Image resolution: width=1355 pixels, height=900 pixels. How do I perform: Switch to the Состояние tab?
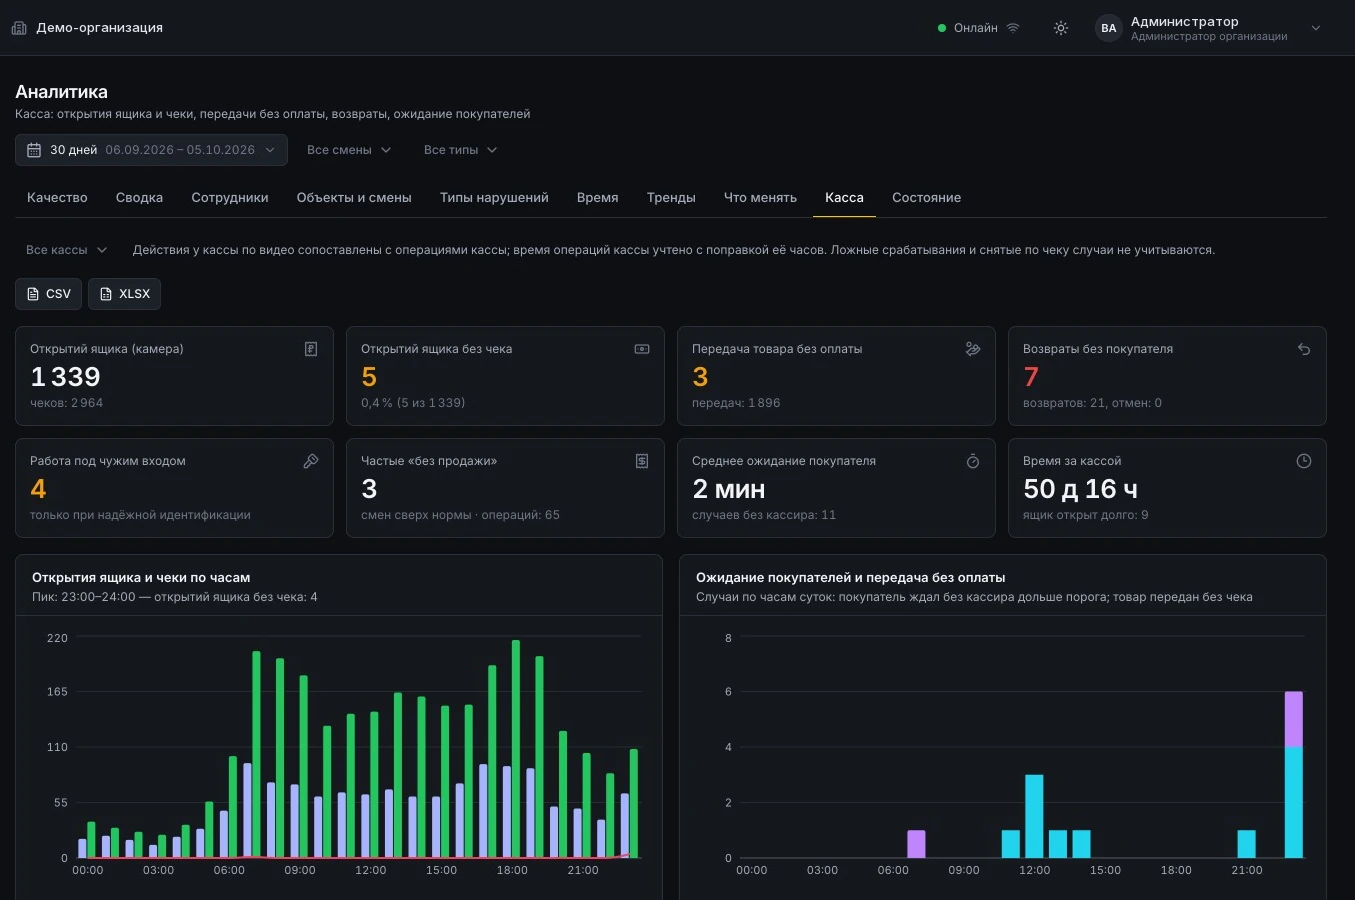click(927, 198)
